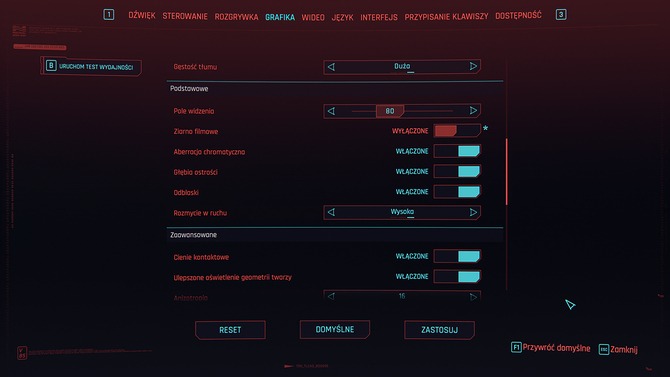Viewport: 670px width, 377px height.
Task: Click right arrow for Anizotropia
Action: pyautogui.click(x=473, y=297)
